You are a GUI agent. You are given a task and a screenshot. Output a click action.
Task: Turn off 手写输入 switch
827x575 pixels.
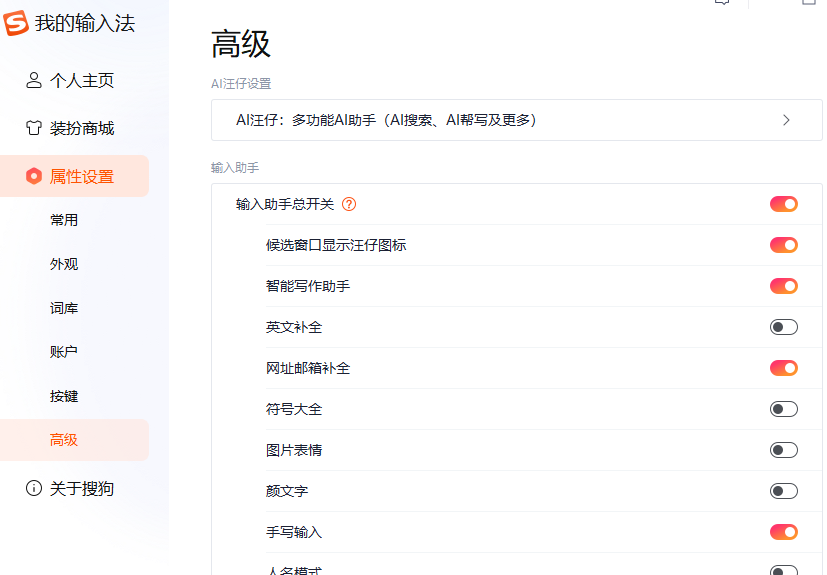784,532
